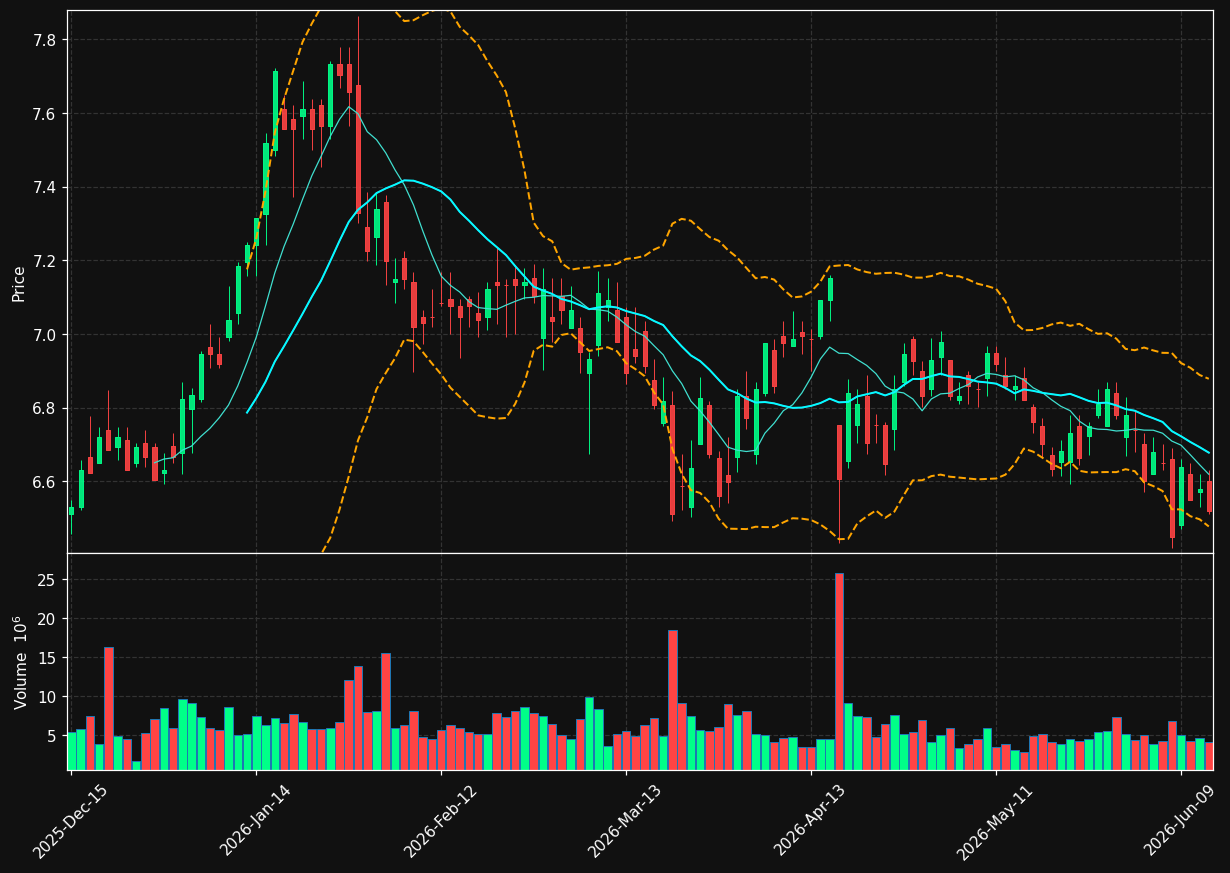Click the red volume bar peaking near 18

click(673, 700)
